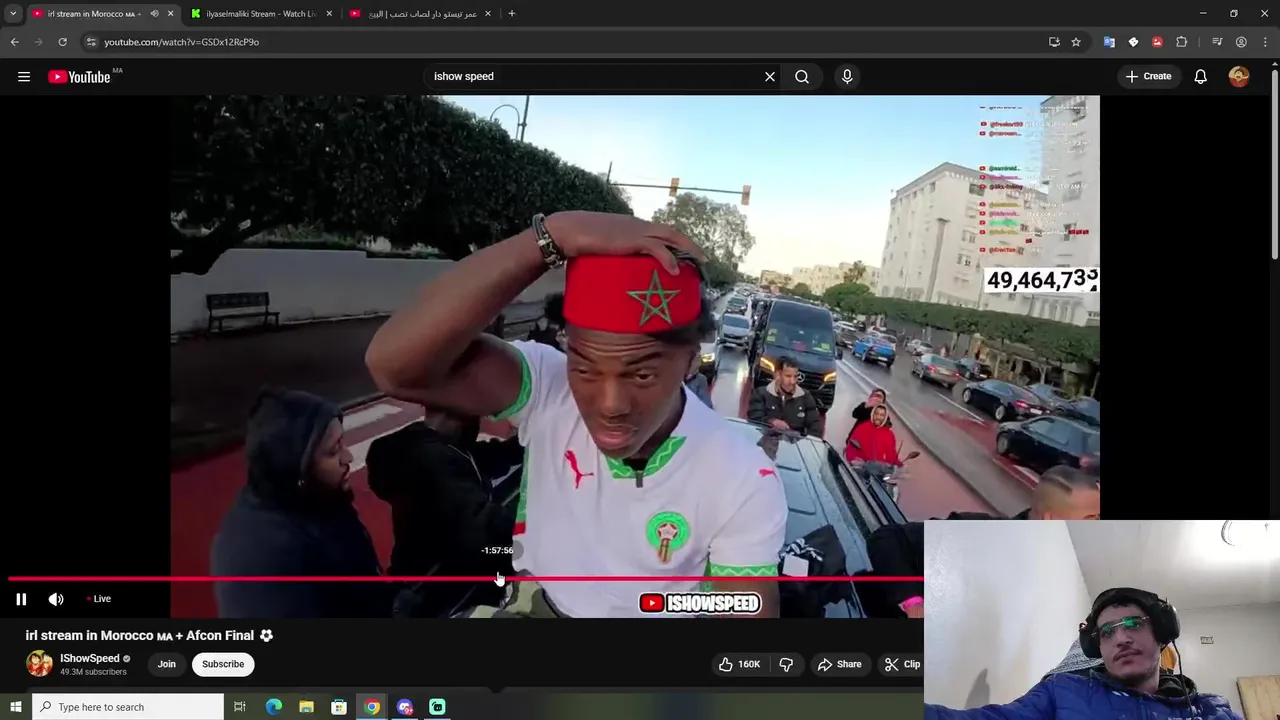Reload the page
The height and width of the screenshot is (720, 1280).
pyautogui.click(x=62, y=42)
